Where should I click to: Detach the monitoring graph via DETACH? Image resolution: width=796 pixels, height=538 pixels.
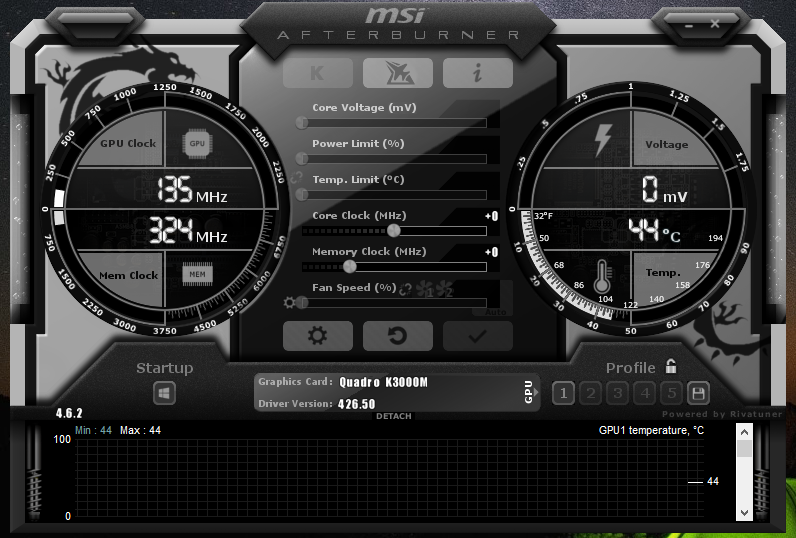pos(393,416)
